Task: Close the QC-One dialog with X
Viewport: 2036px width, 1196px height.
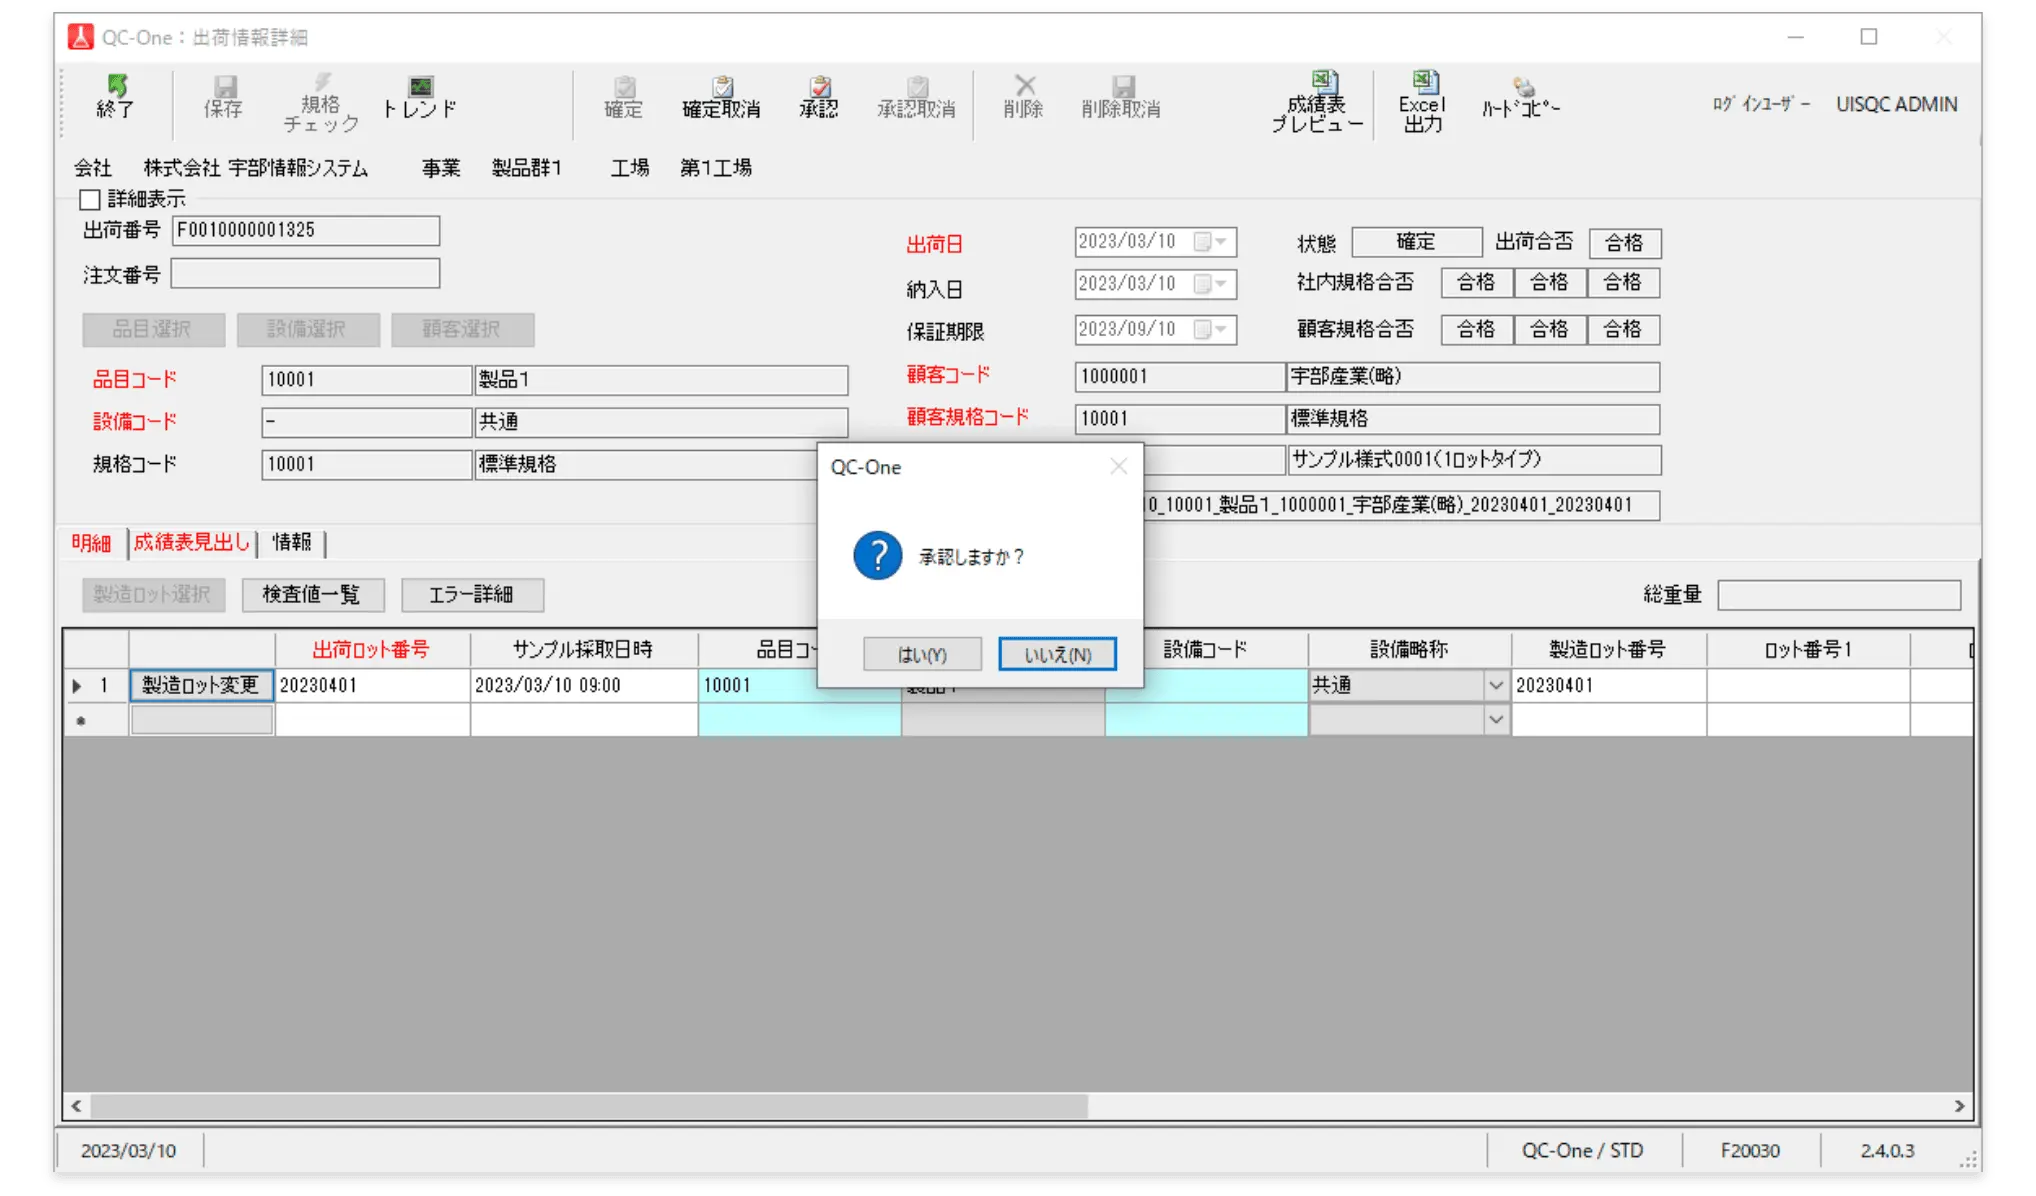Action: point(1119,466)
